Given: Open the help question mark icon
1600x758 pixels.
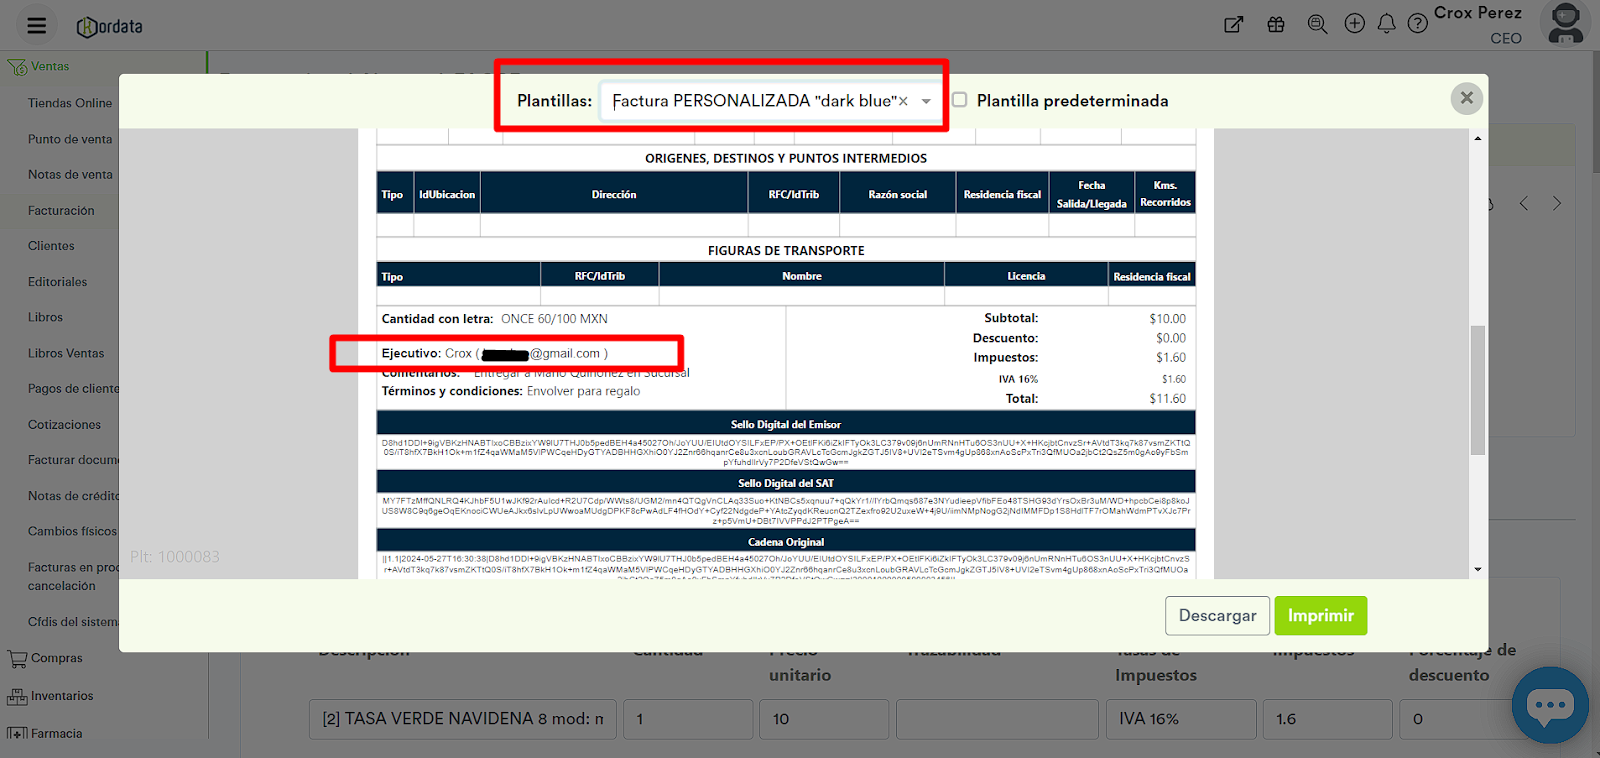Looking at the screenshot, I should 1417,24.
